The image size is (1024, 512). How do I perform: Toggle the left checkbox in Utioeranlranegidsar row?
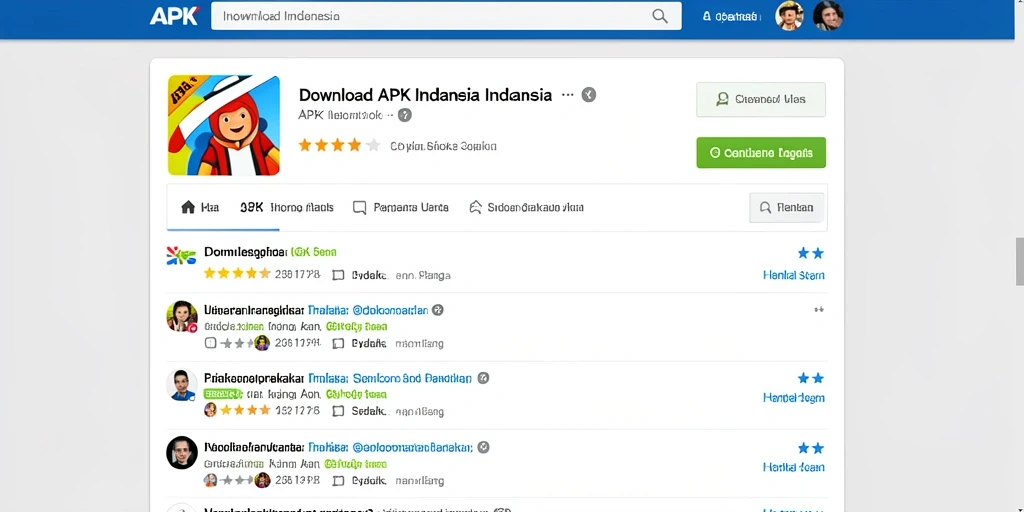pyautogui.click(x=210, y=343)
